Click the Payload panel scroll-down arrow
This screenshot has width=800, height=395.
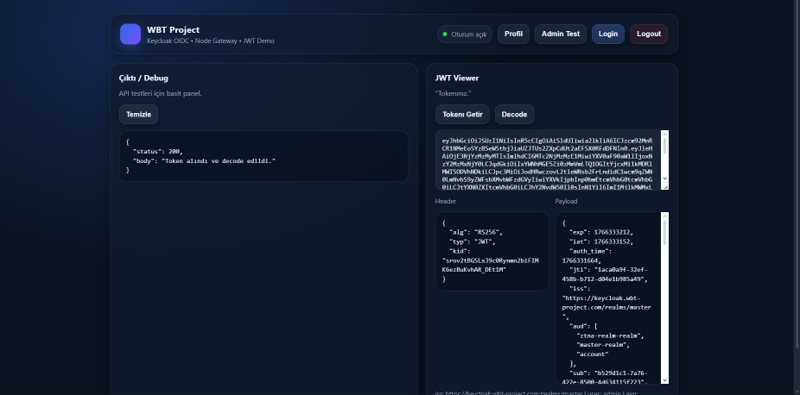pyautogui.click(x=664, y=380)
